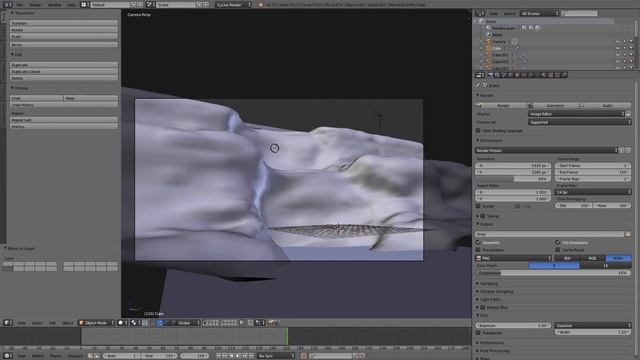Toggle the Border checkbox
This screenshot has height=360, width=640.
[x=478, y=206]
